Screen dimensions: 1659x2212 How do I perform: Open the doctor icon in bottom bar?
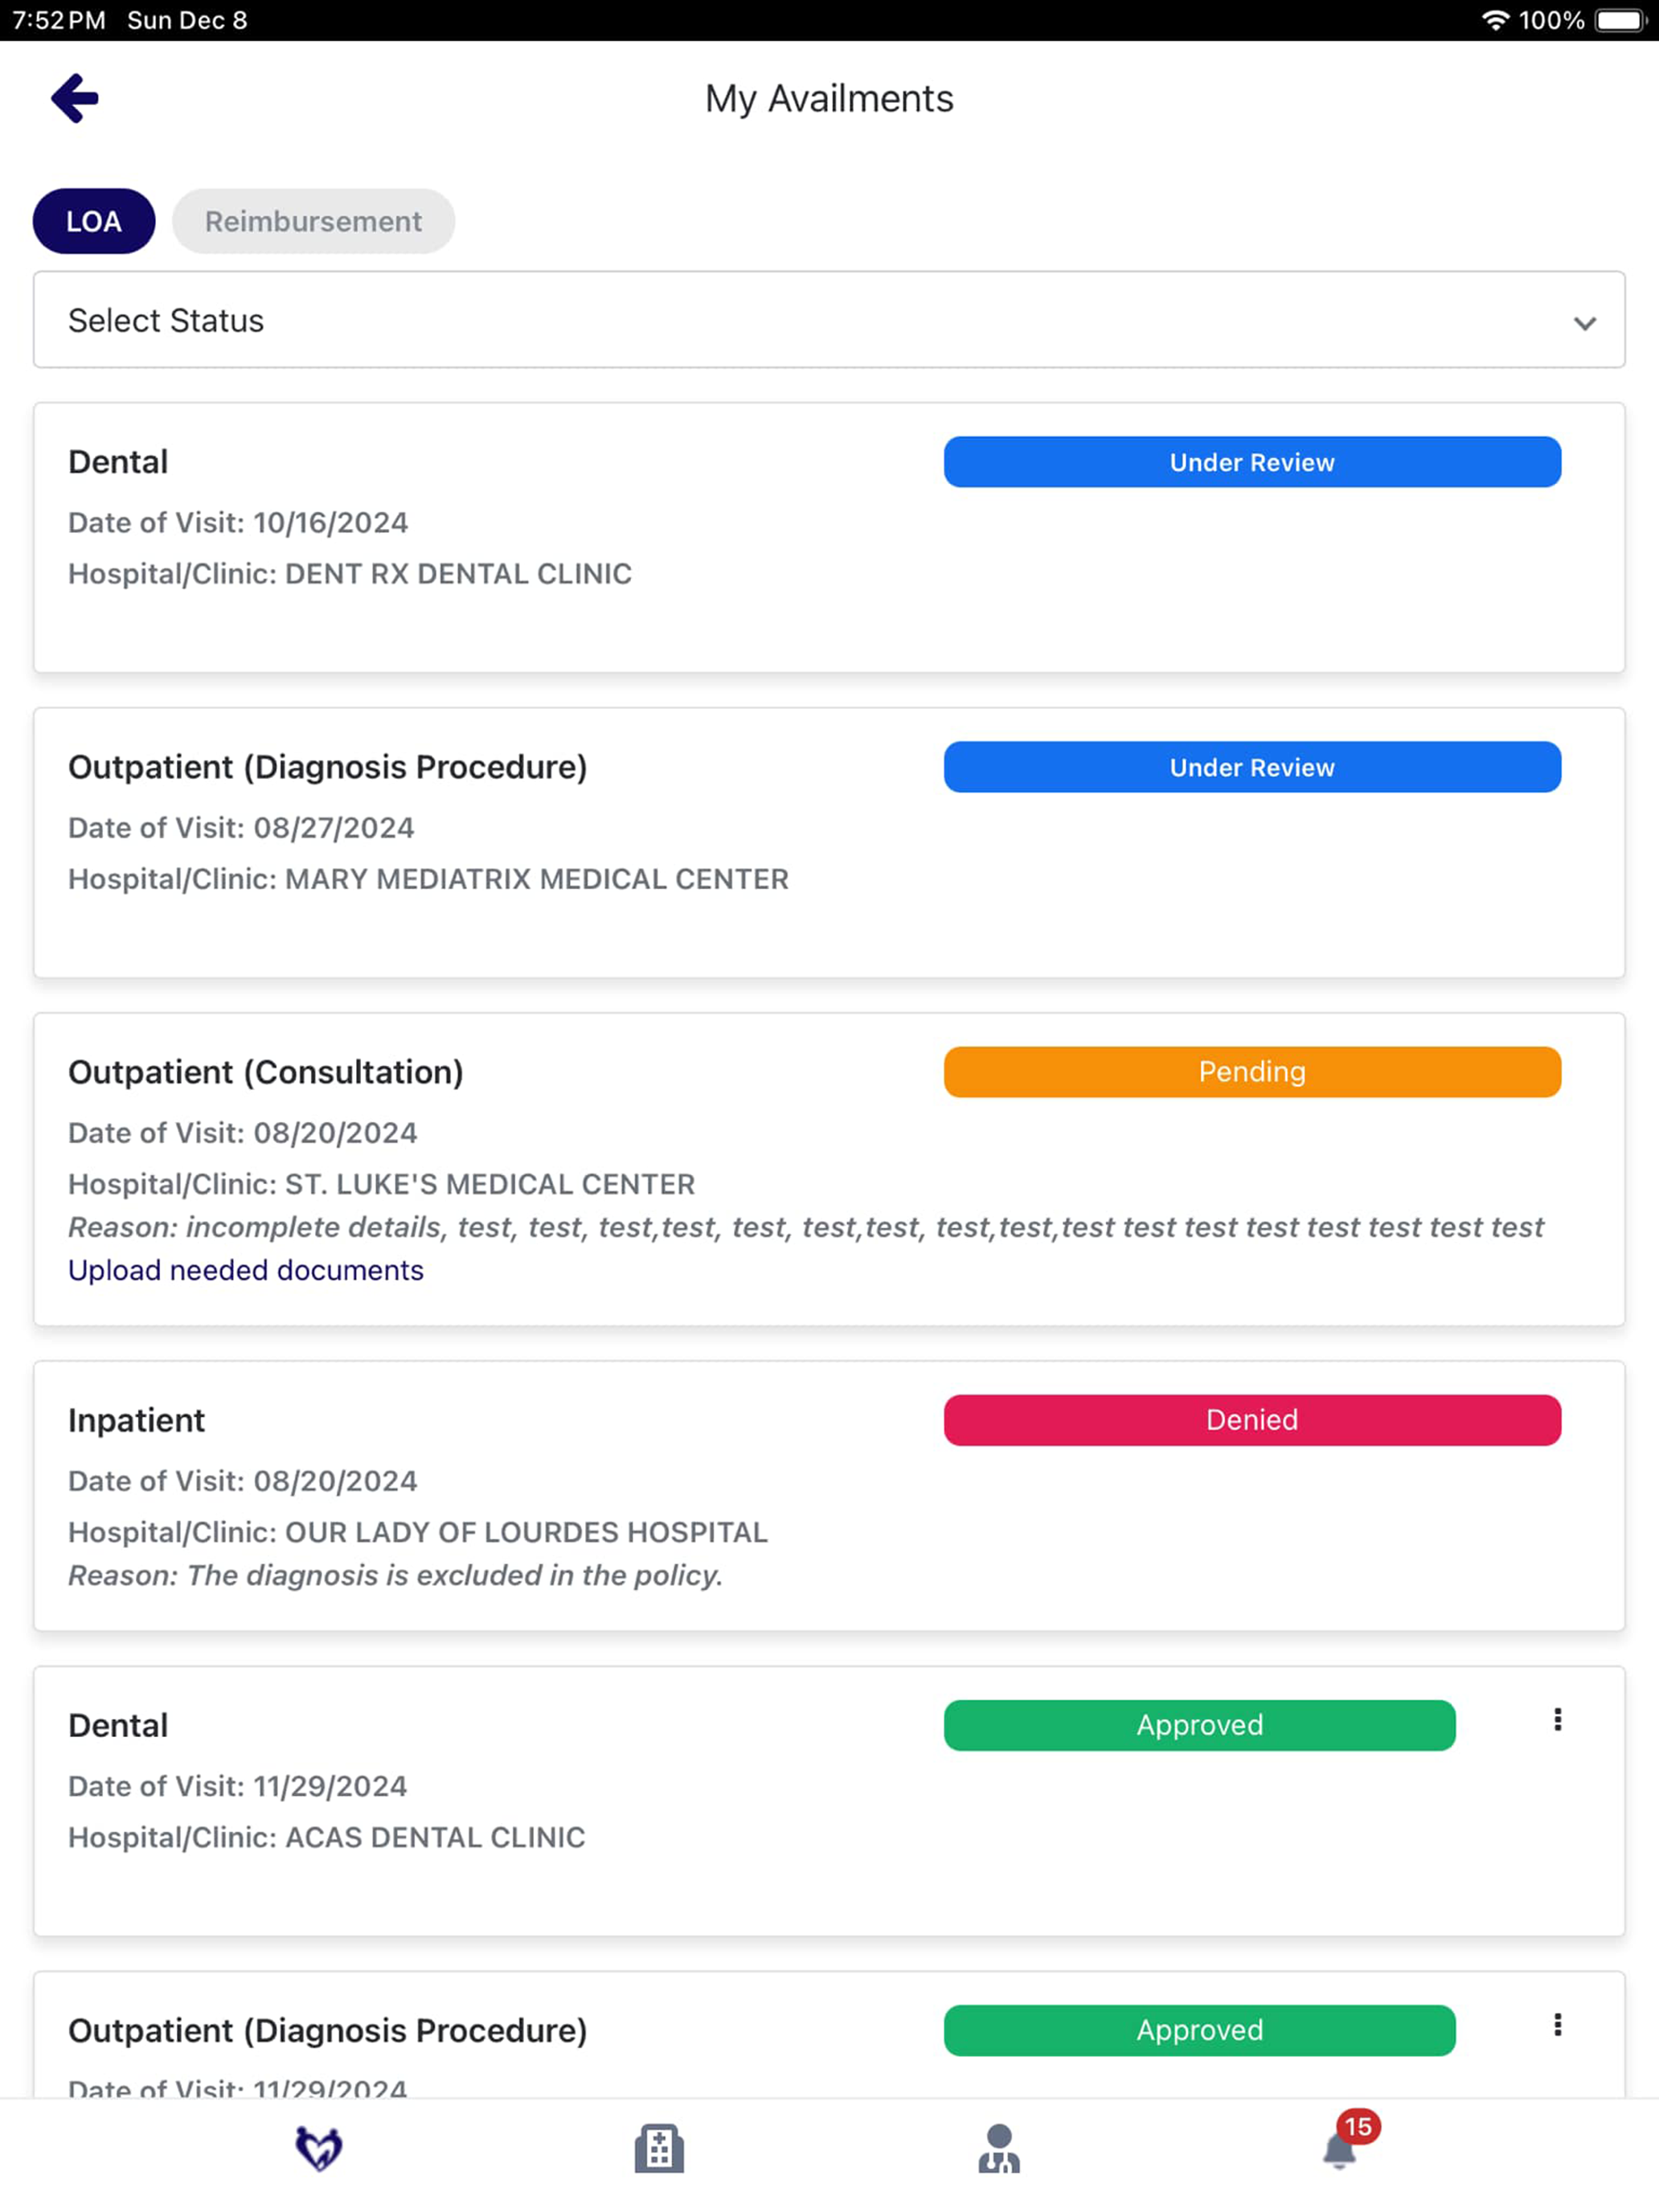pyautogui.click(x=999, y=2148)
